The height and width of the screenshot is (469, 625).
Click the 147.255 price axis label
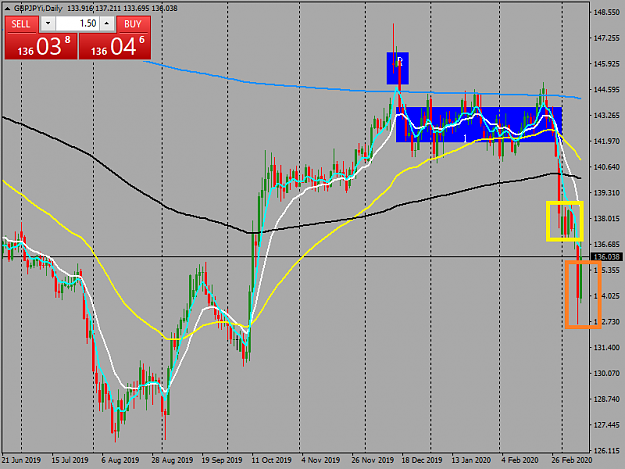(x=607, y=38)
